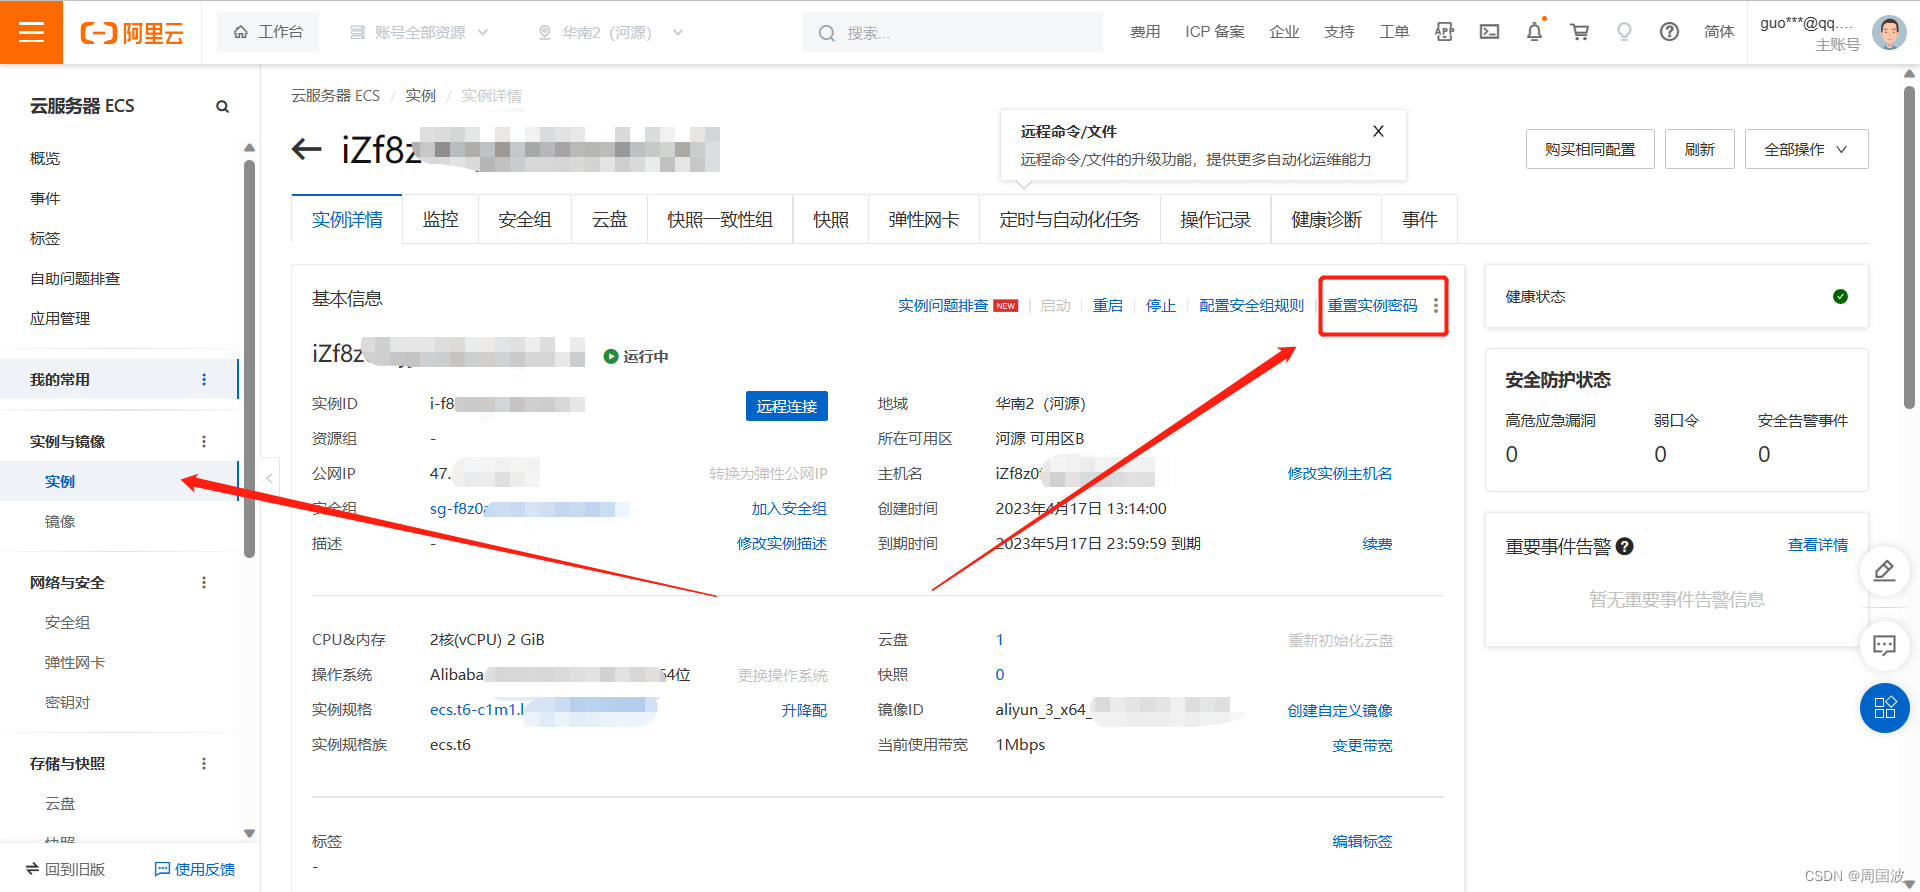Viewport: 1920px width, 892px height.
Task: Focus the top 搜索 search field
Action: click(x=953, y=32)
